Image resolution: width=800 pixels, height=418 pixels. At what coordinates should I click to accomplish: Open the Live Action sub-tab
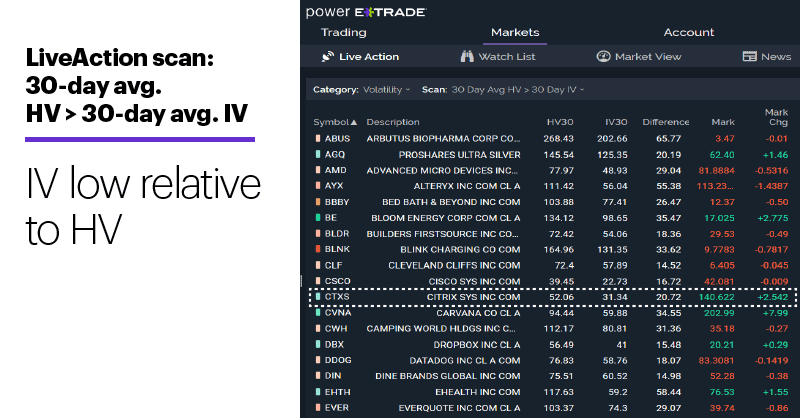[x=360, y=57]
